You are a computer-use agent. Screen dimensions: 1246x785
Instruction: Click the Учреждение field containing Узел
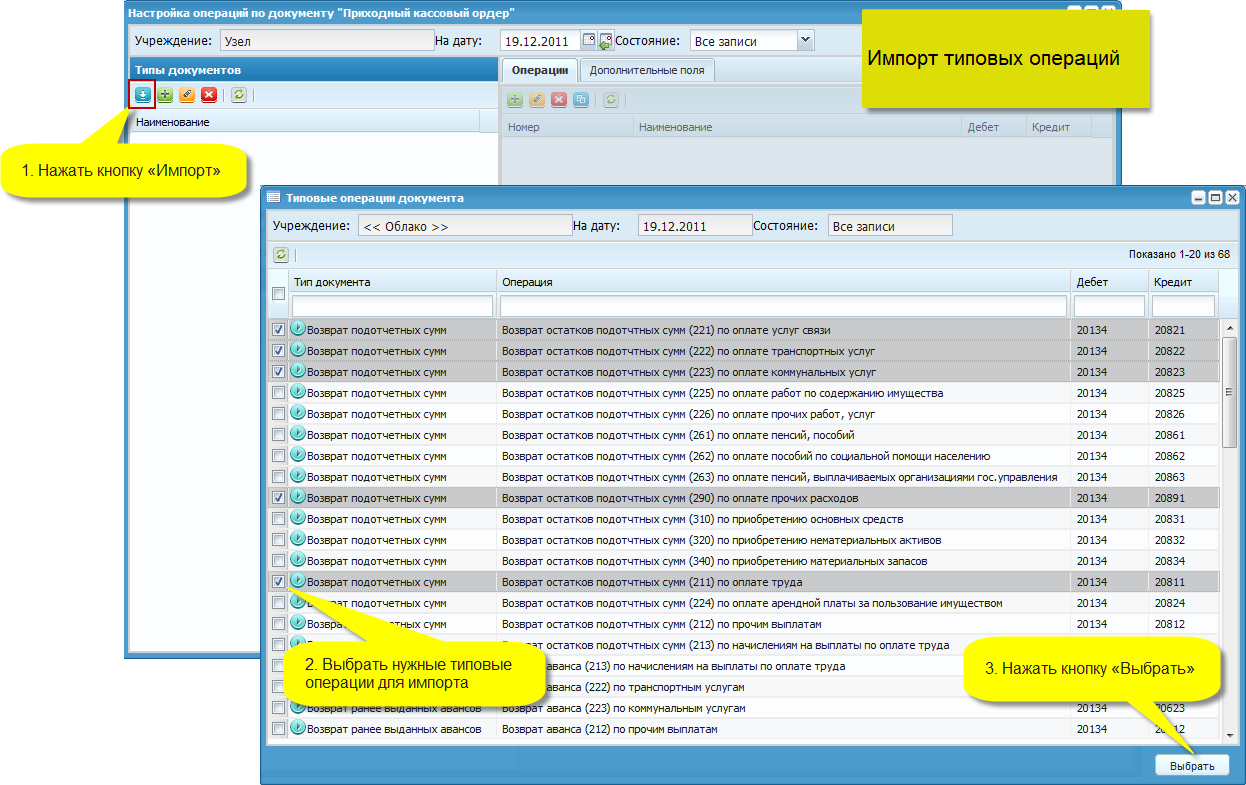(326, 41)
